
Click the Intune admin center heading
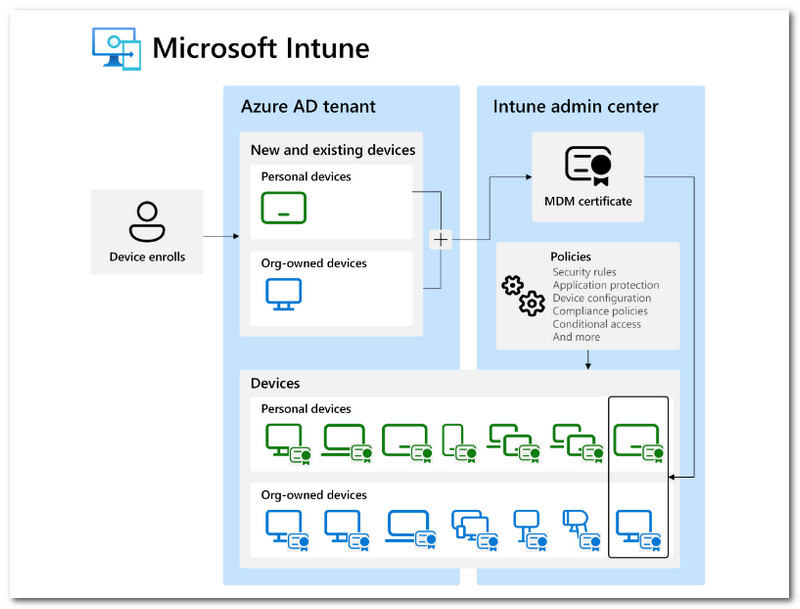576,106
